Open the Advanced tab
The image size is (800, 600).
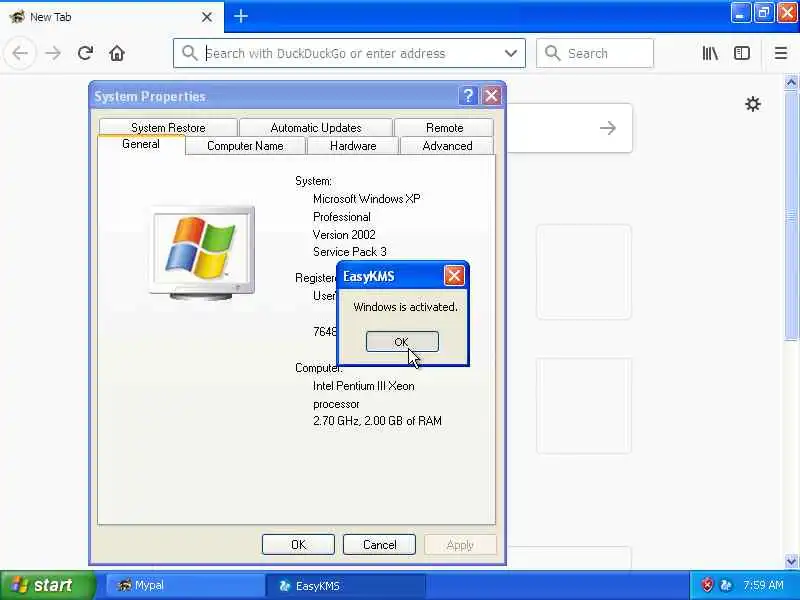point(447,146)
